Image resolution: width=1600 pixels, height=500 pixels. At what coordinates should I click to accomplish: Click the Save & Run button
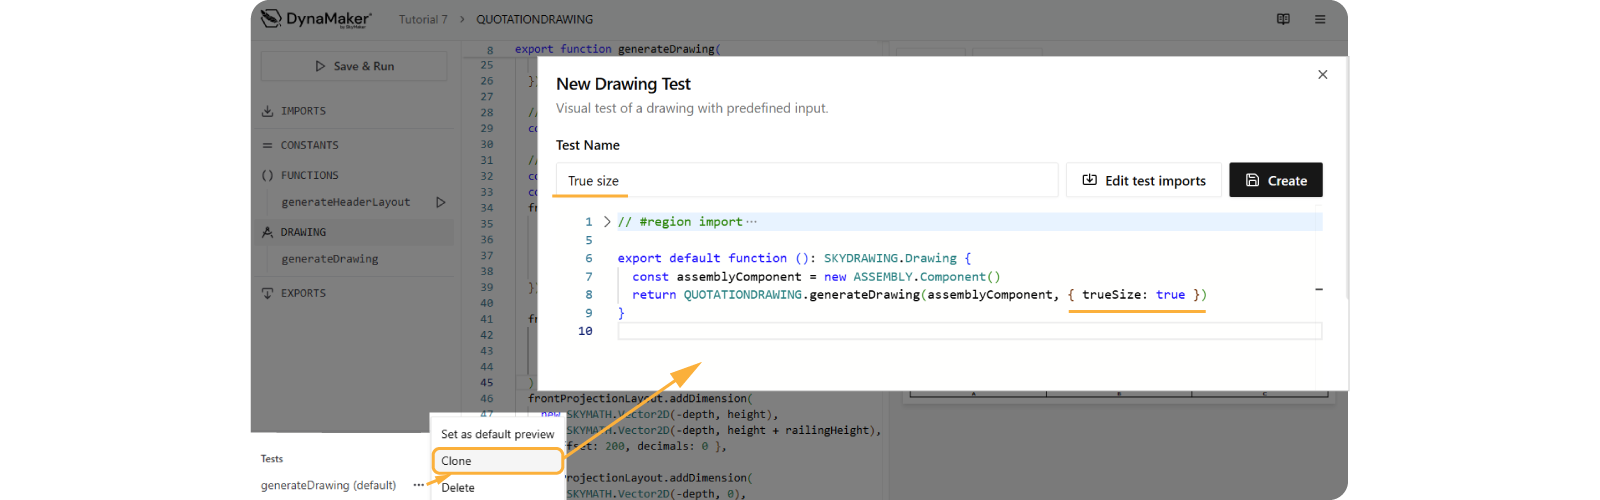(354, 66)
